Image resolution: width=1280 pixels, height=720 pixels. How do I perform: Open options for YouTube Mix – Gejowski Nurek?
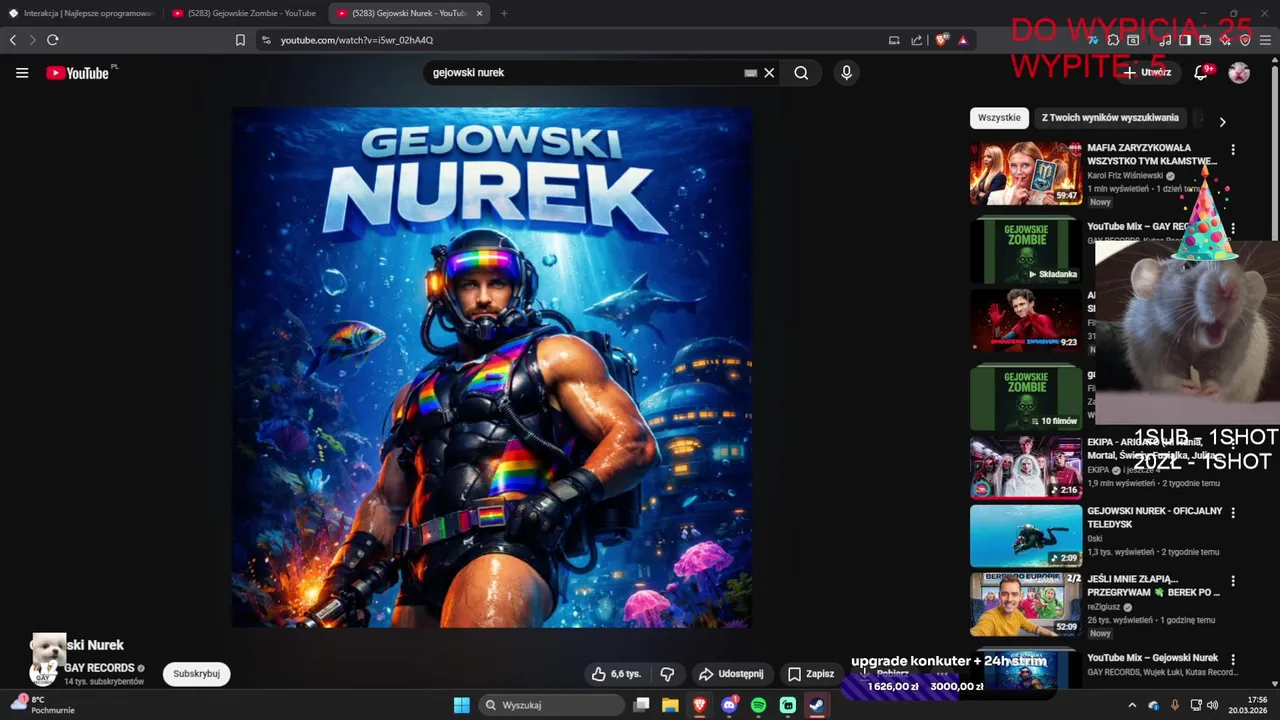1233,659
